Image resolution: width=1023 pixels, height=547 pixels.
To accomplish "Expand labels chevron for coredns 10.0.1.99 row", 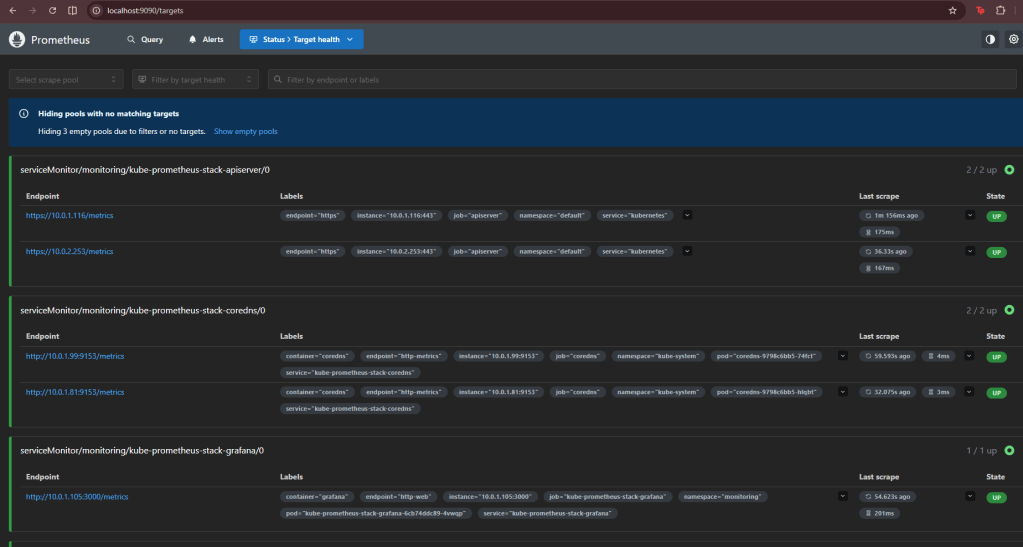I will [x=843, y=356].
